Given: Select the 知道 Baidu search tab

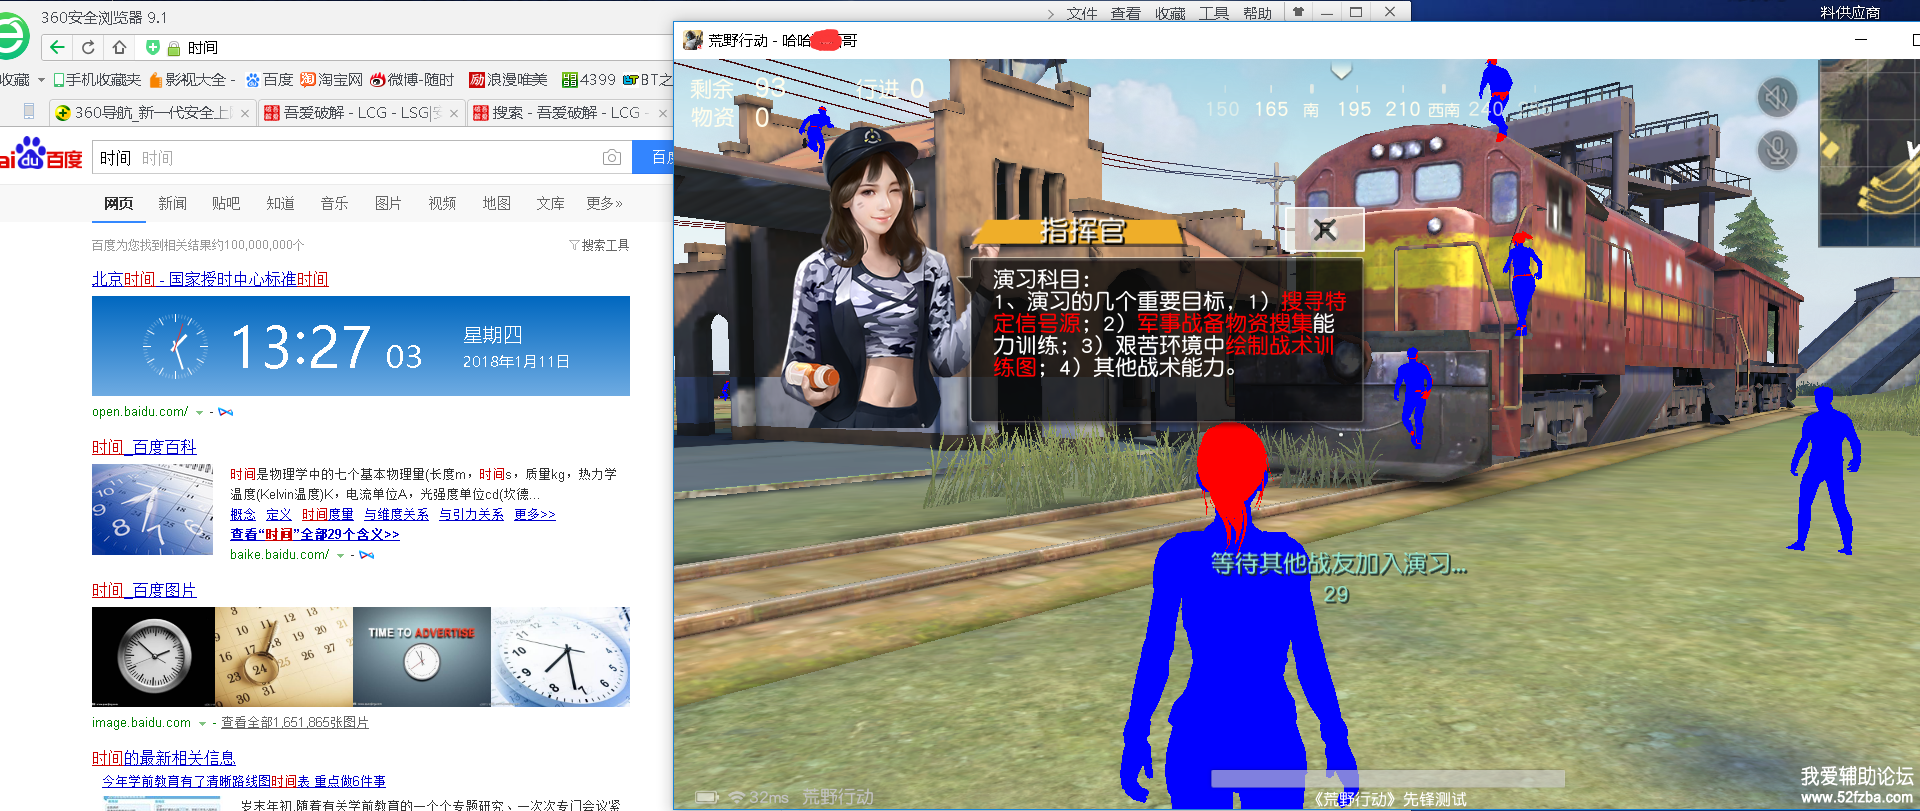Looking at the screenshot, I should (x=280, y=203).
